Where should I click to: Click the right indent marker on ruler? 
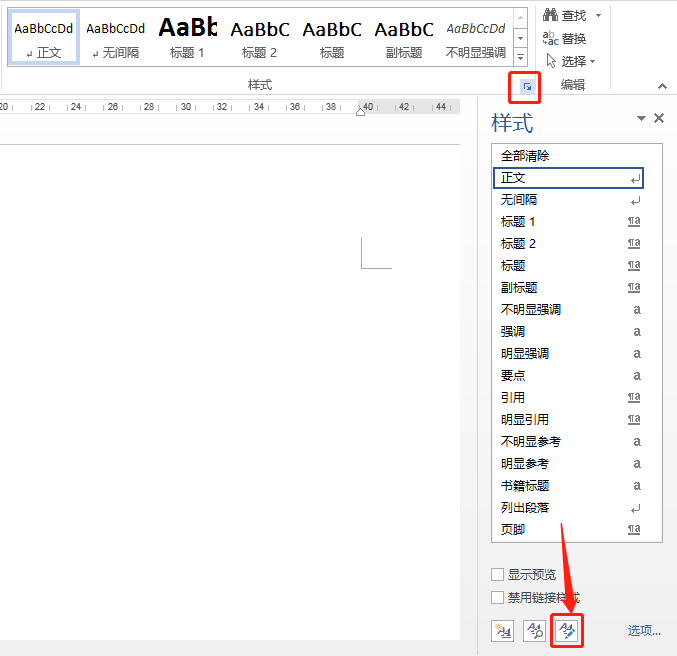click(x=361, y=112)
